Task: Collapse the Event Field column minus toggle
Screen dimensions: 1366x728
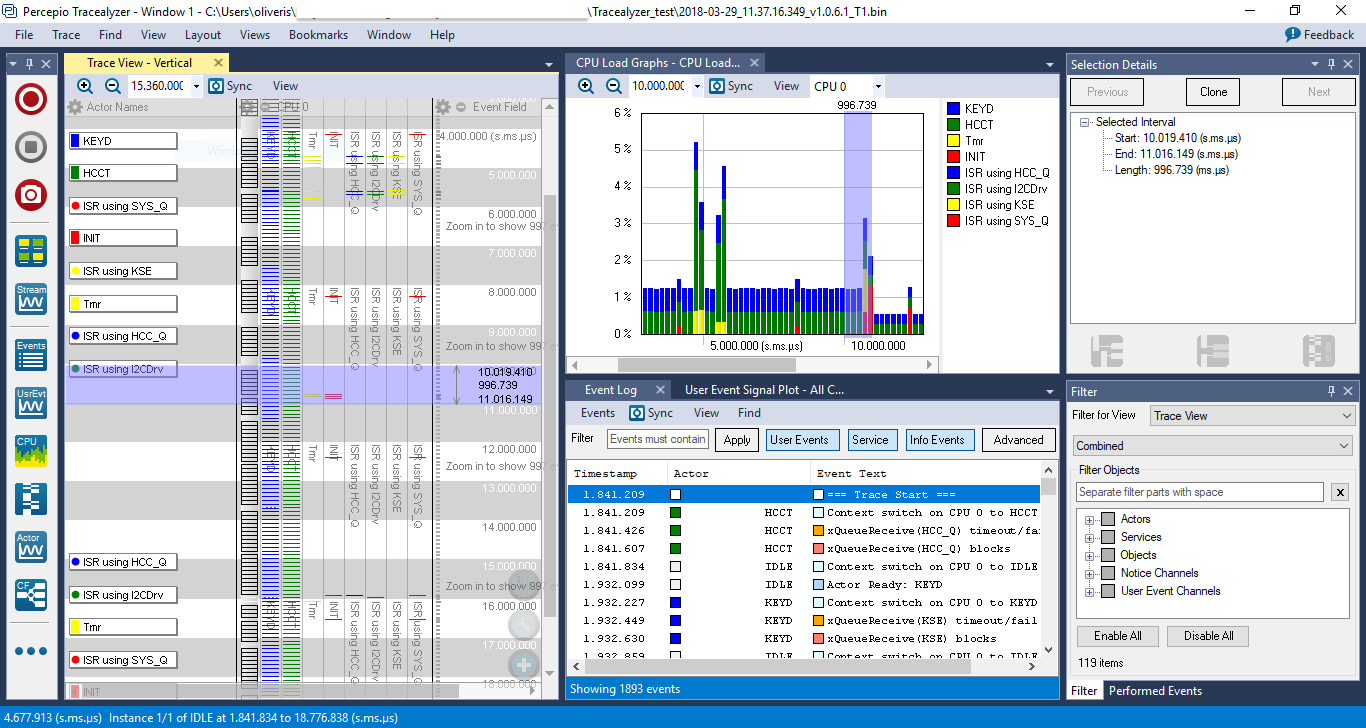Action: (x=461, y=107)
